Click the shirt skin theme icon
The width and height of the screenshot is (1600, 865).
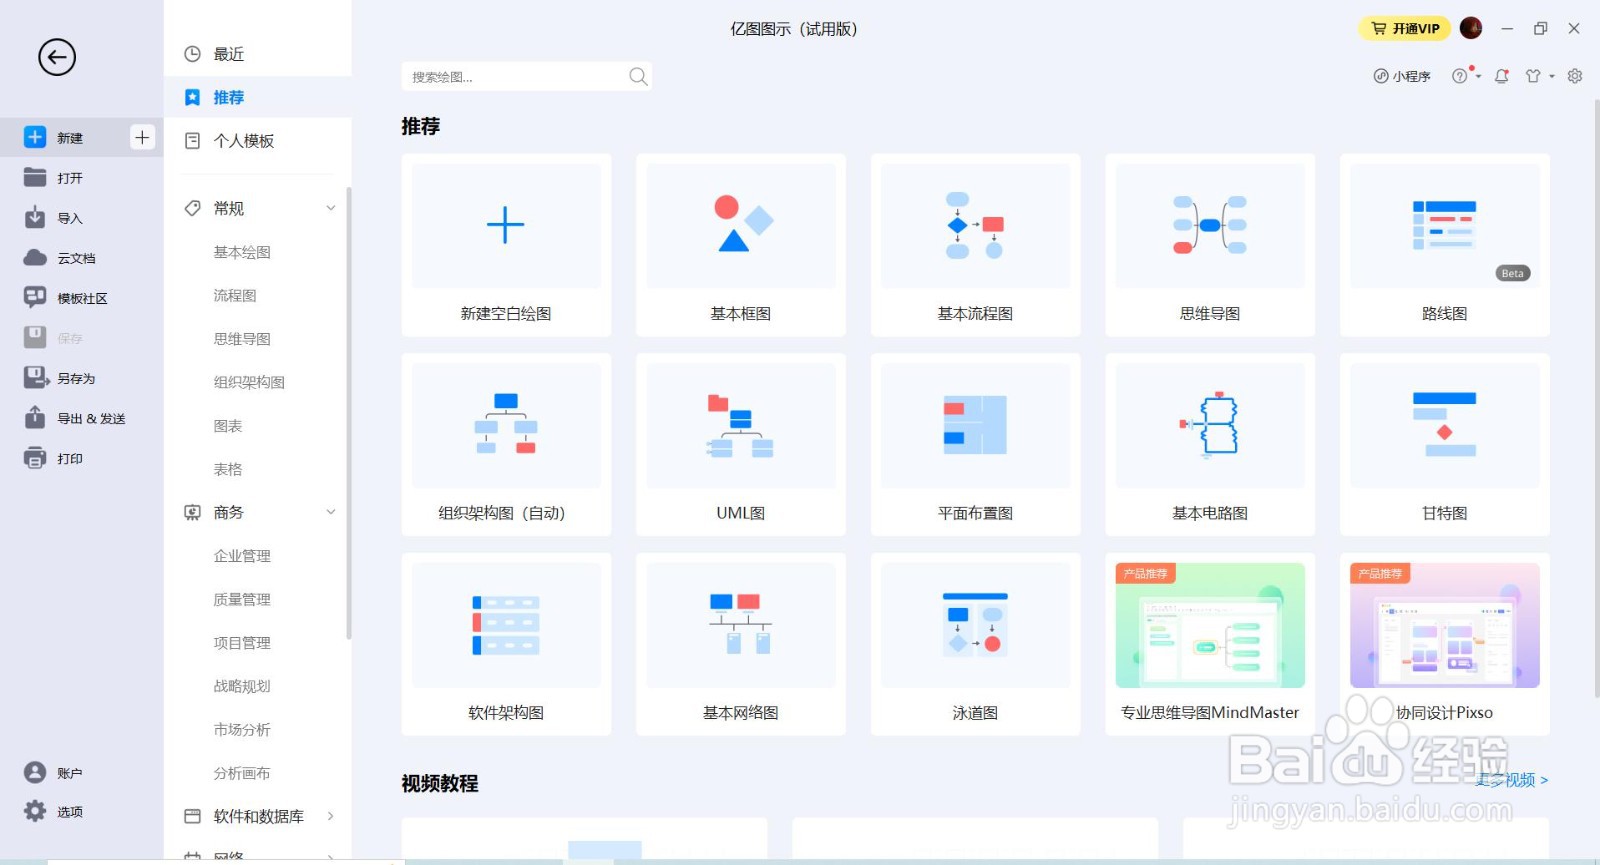[1533, 76]
